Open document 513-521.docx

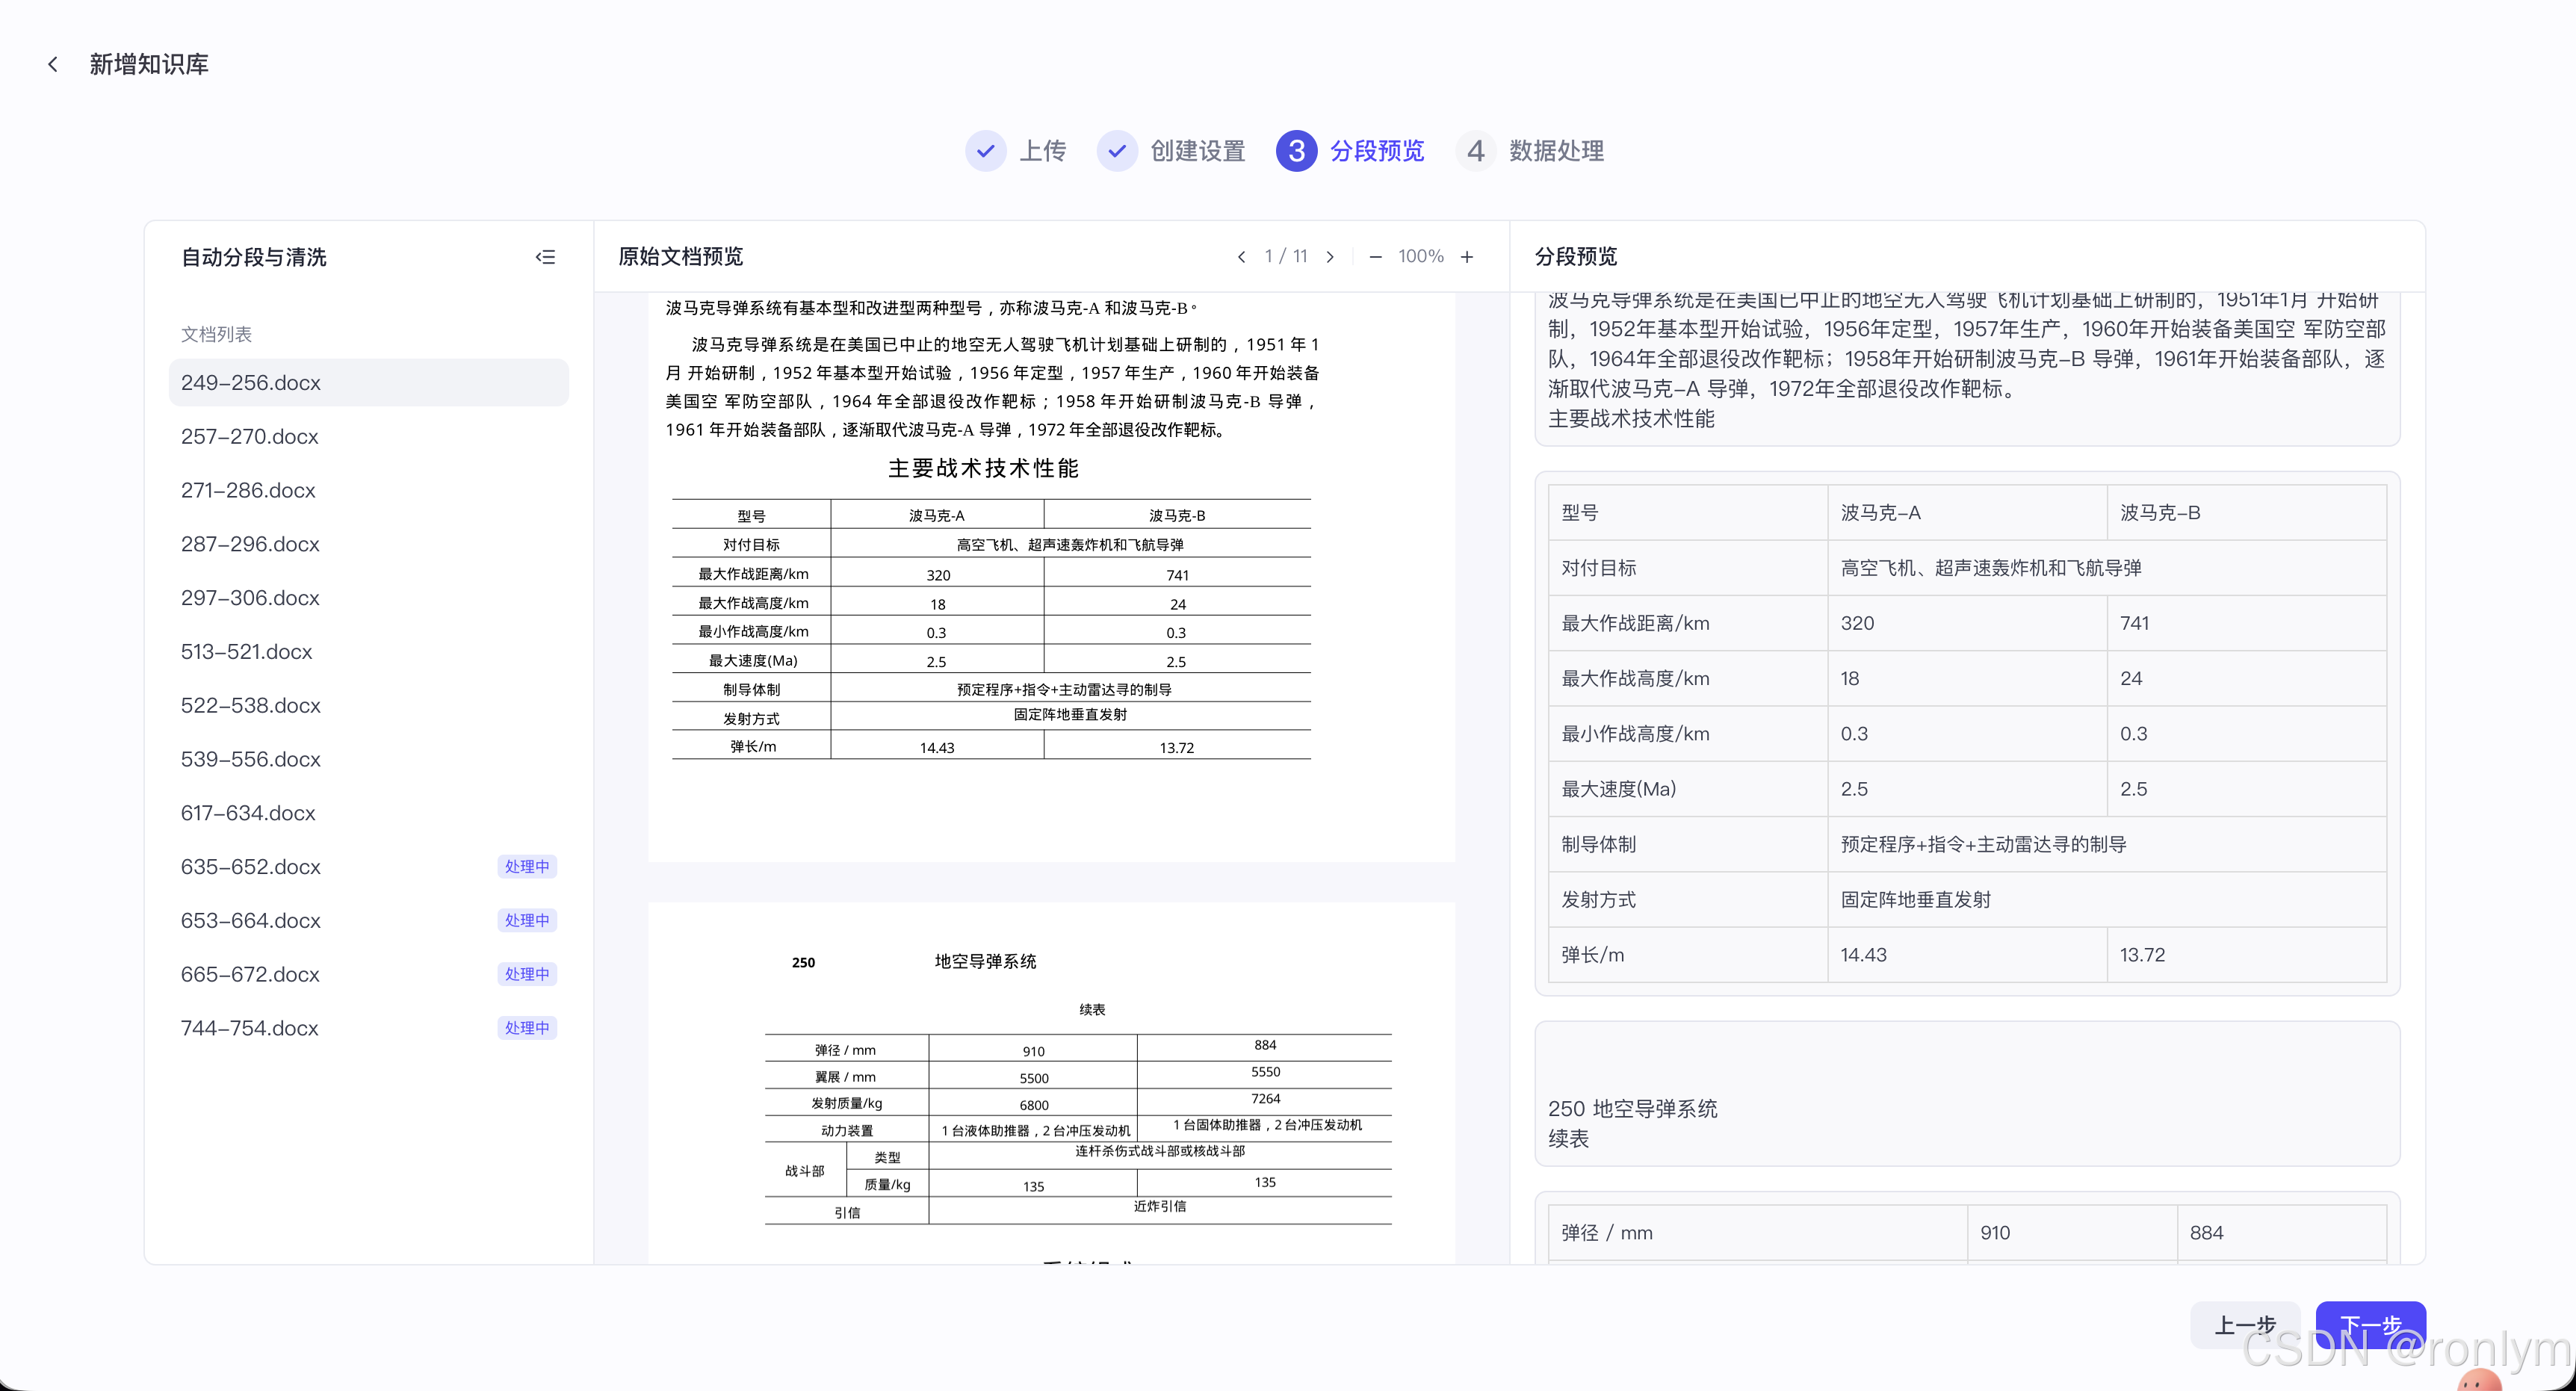(368, 652)
